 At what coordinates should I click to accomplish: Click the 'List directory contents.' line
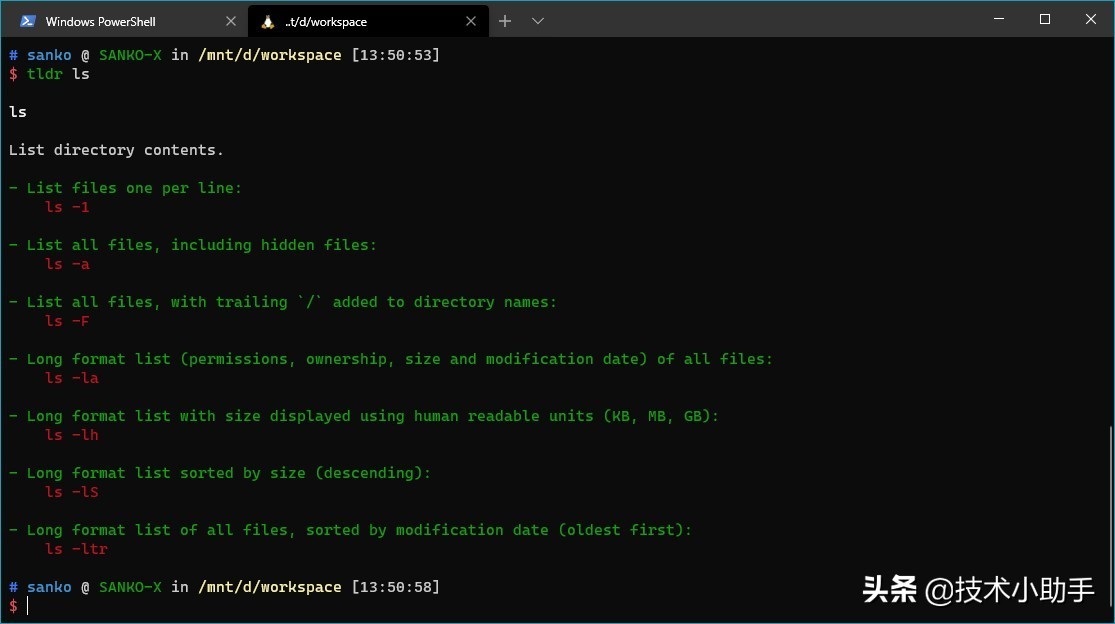[x=116, y=150]
